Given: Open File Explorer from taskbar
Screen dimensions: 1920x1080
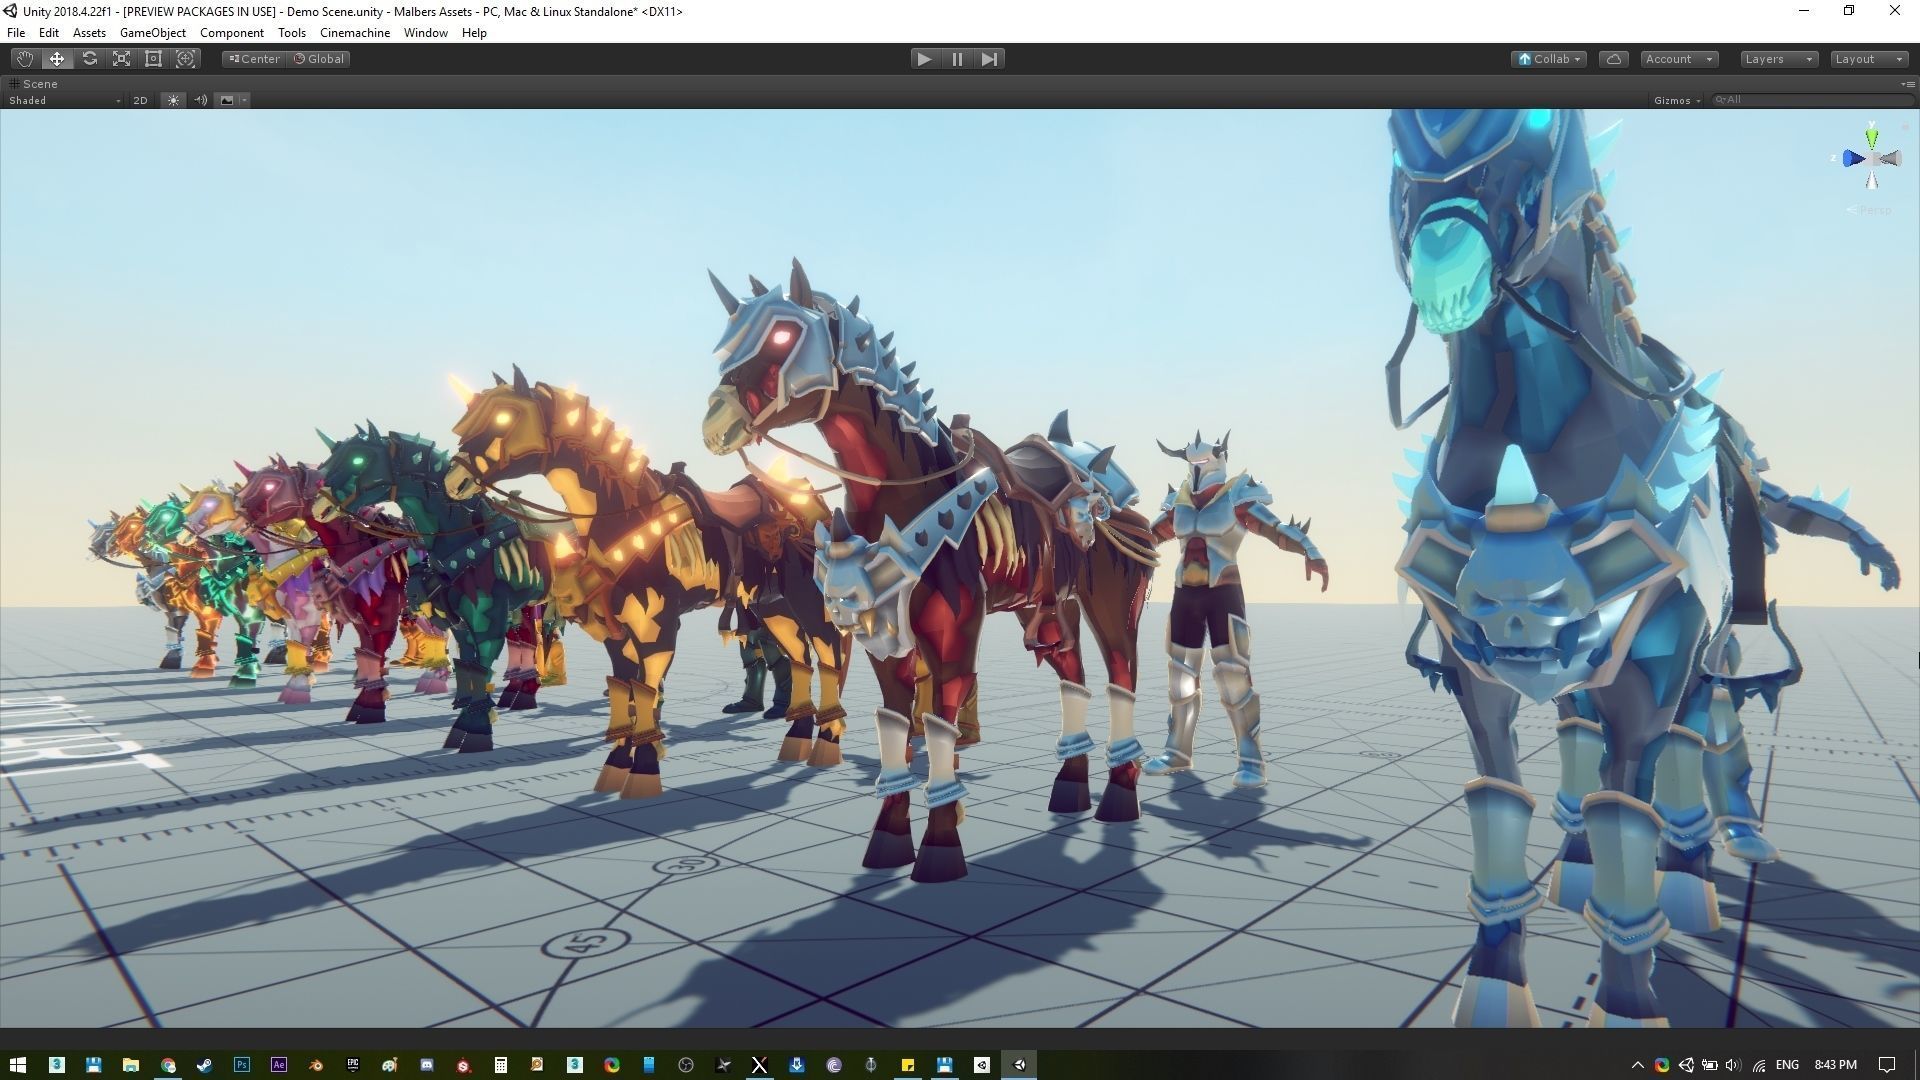Looking at the screenshot, I should [130, 1065].
